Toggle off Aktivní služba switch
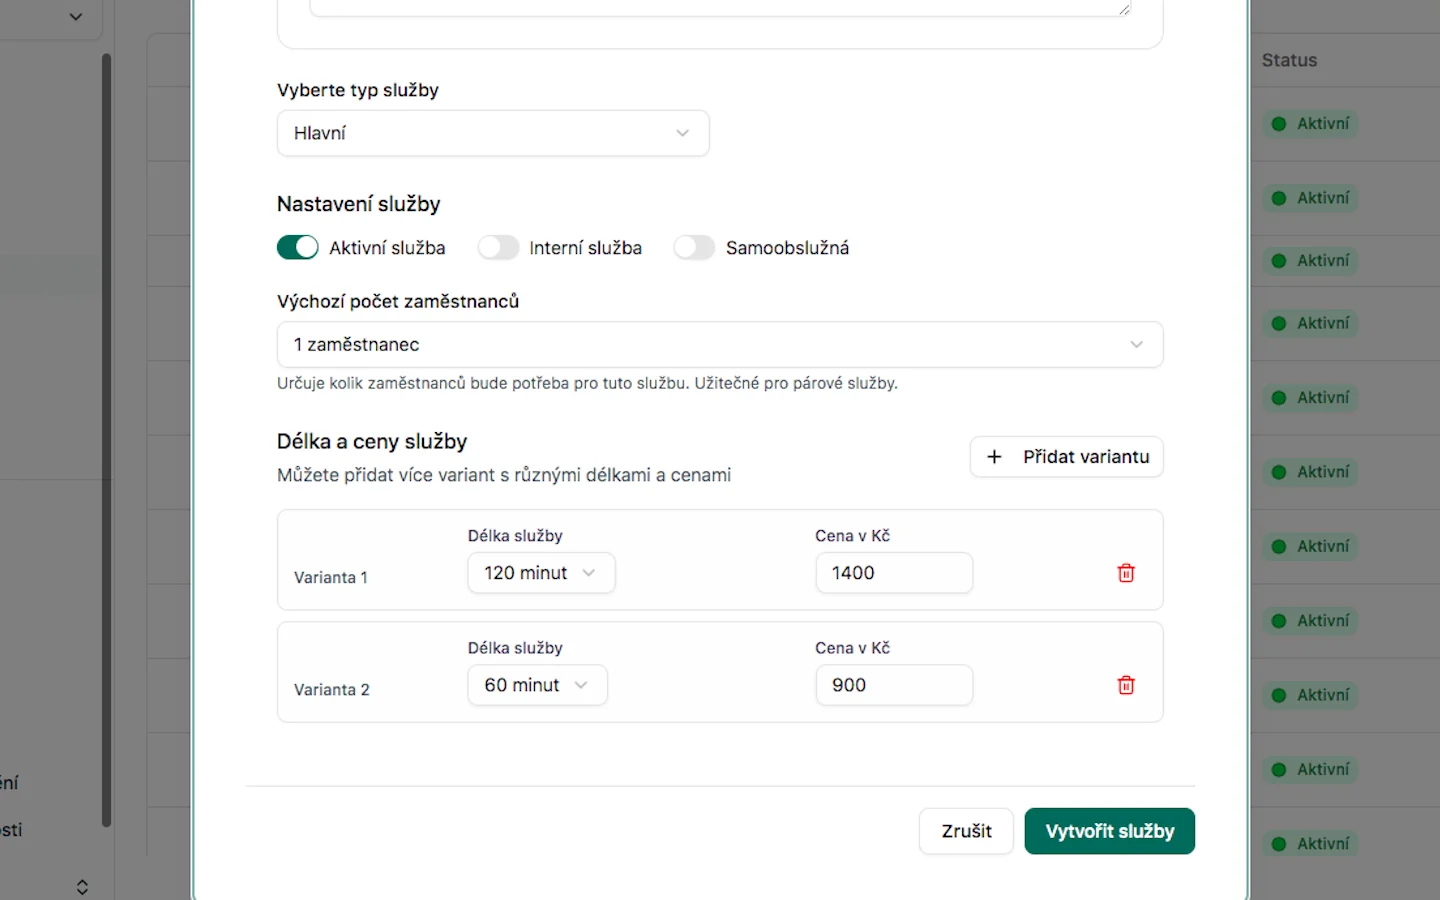This screenshot has height=900, width=1440. click(x=298, y=247)
